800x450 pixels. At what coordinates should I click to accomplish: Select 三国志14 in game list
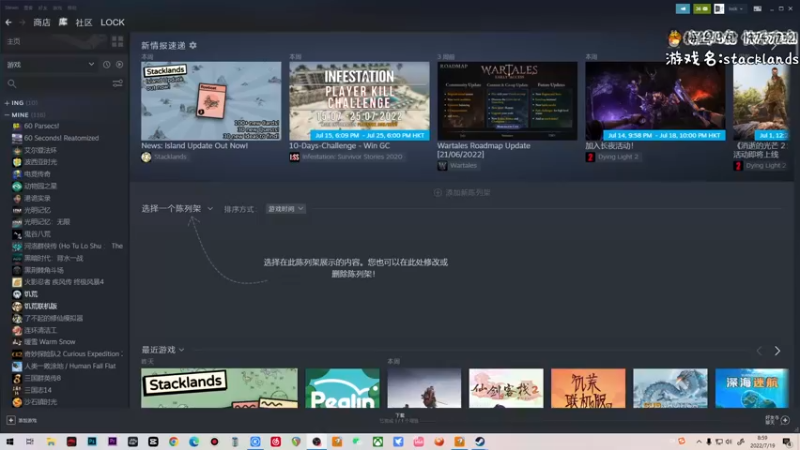tap(38, 390)
